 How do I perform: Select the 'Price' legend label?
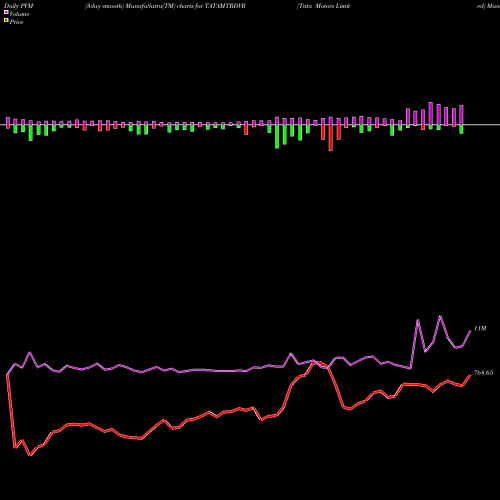16,22
